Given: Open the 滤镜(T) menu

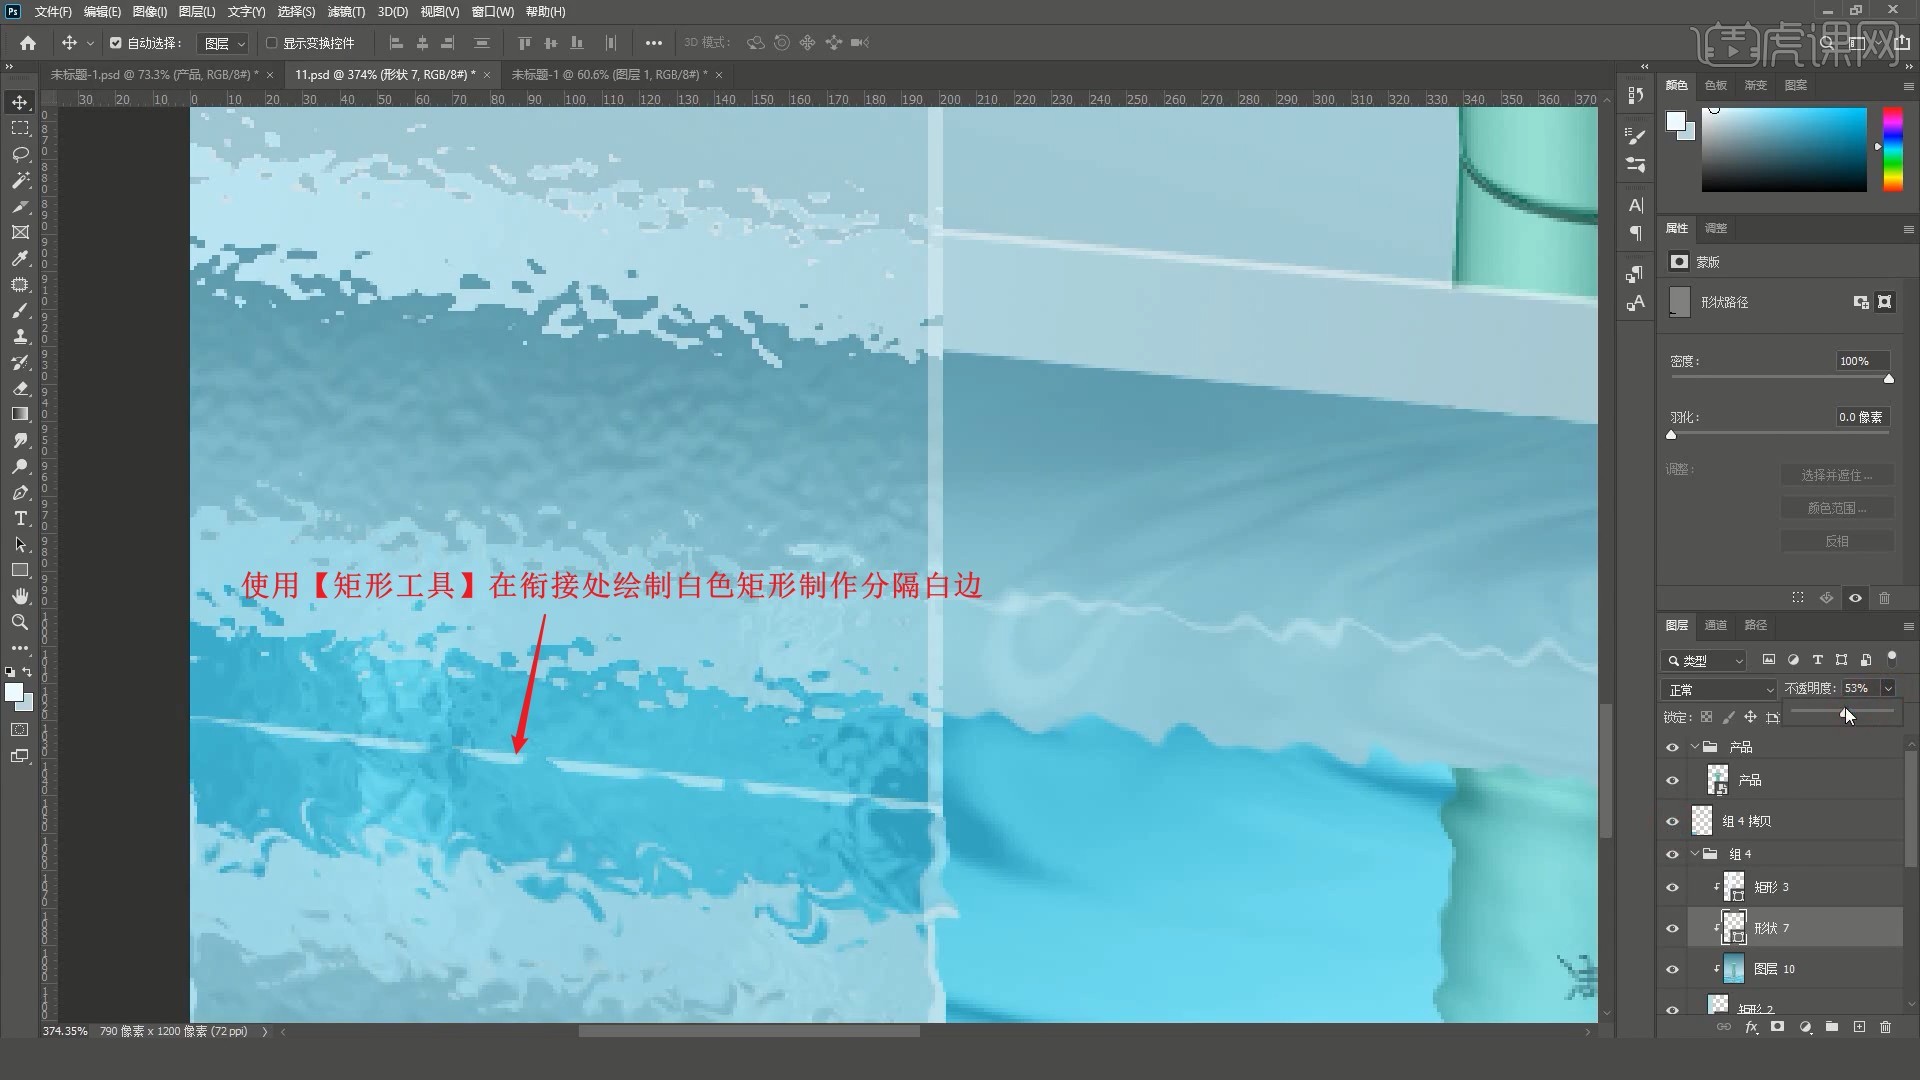Looking at the screenshot, I should (345, 12).
